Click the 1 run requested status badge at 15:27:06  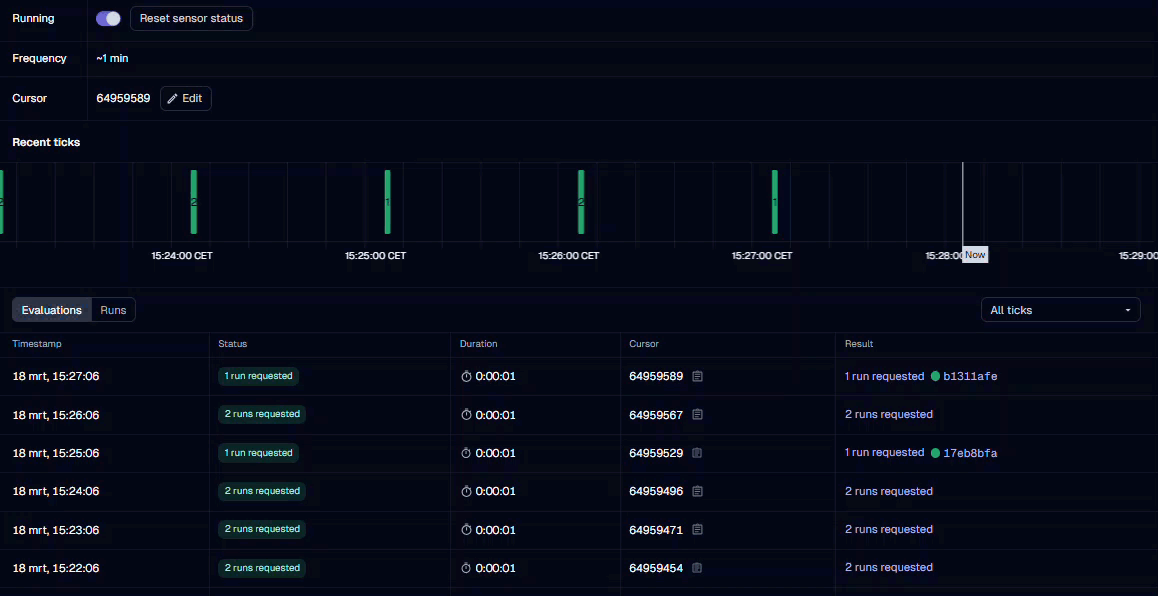coord(259,377)
